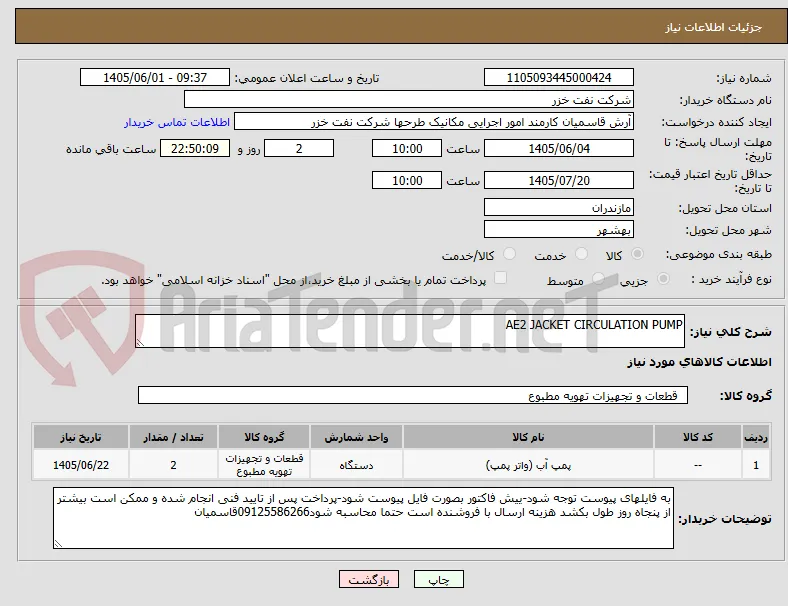The height and width of the screenshot is (606, 788).
Task: Select the خدمت radio button
Action: pos(581,254)
